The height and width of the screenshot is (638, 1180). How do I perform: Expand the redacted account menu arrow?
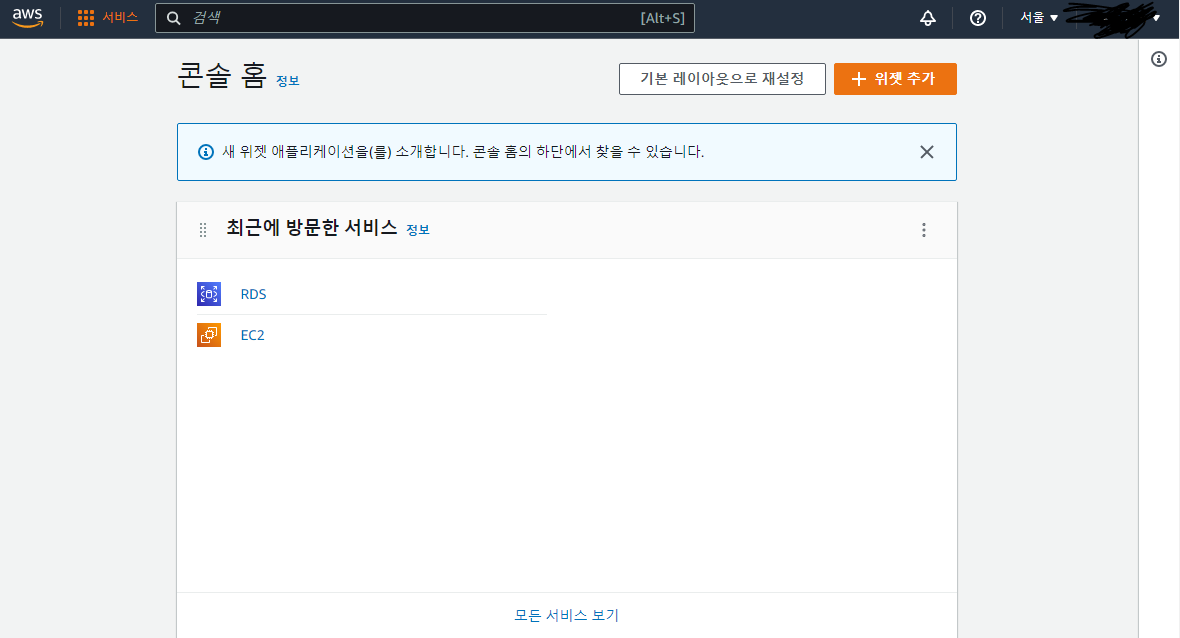coord(1157,18)
